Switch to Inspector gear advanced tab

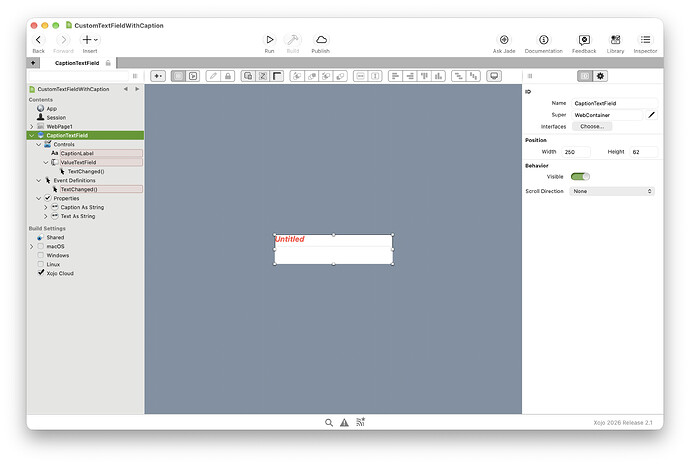(600, 76)
